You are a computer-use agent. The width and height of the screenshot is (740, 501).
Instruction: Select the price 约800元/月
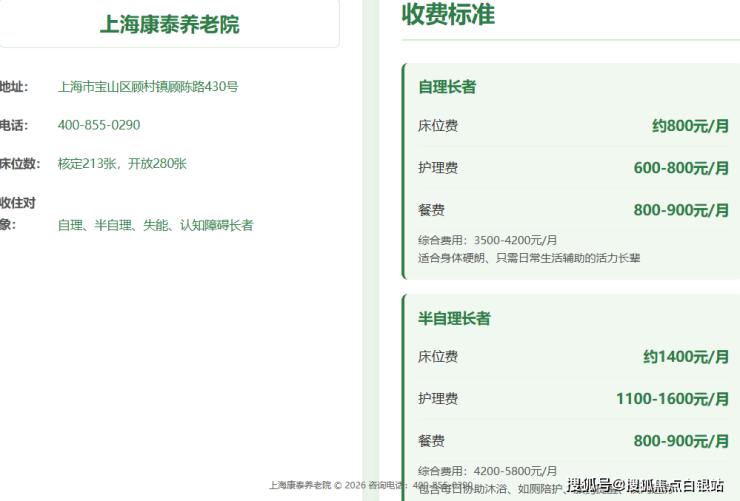click(x=690, y=126)
